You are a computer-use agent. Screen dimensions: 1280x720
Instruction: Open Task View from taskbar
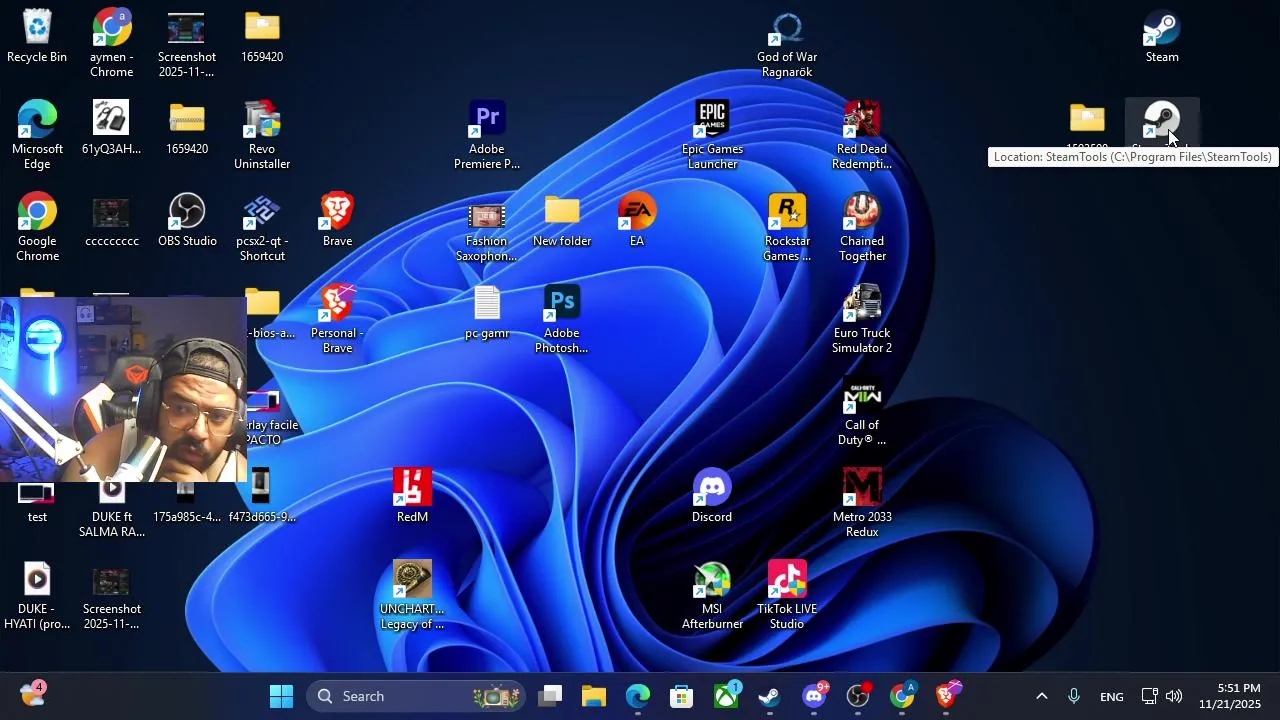(550, 696)
